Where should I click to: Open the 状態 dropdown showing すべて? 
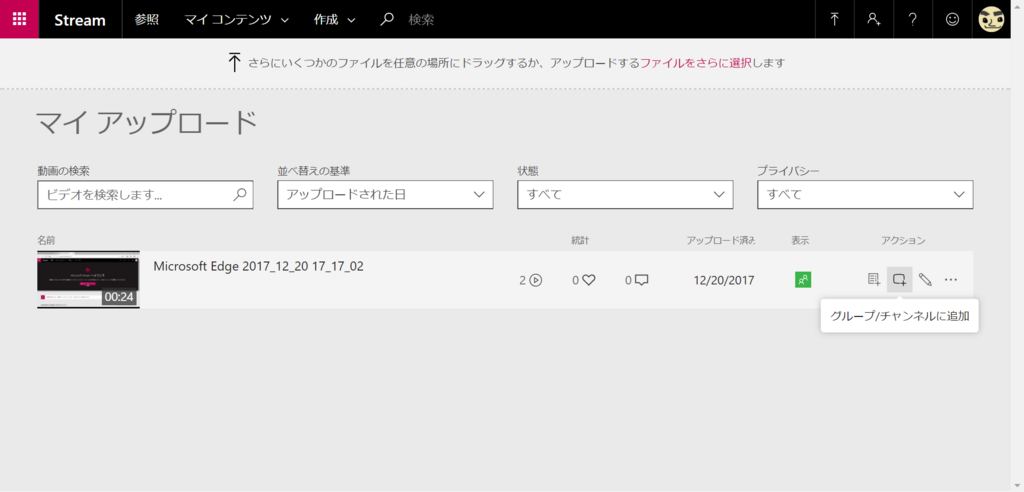625,195
